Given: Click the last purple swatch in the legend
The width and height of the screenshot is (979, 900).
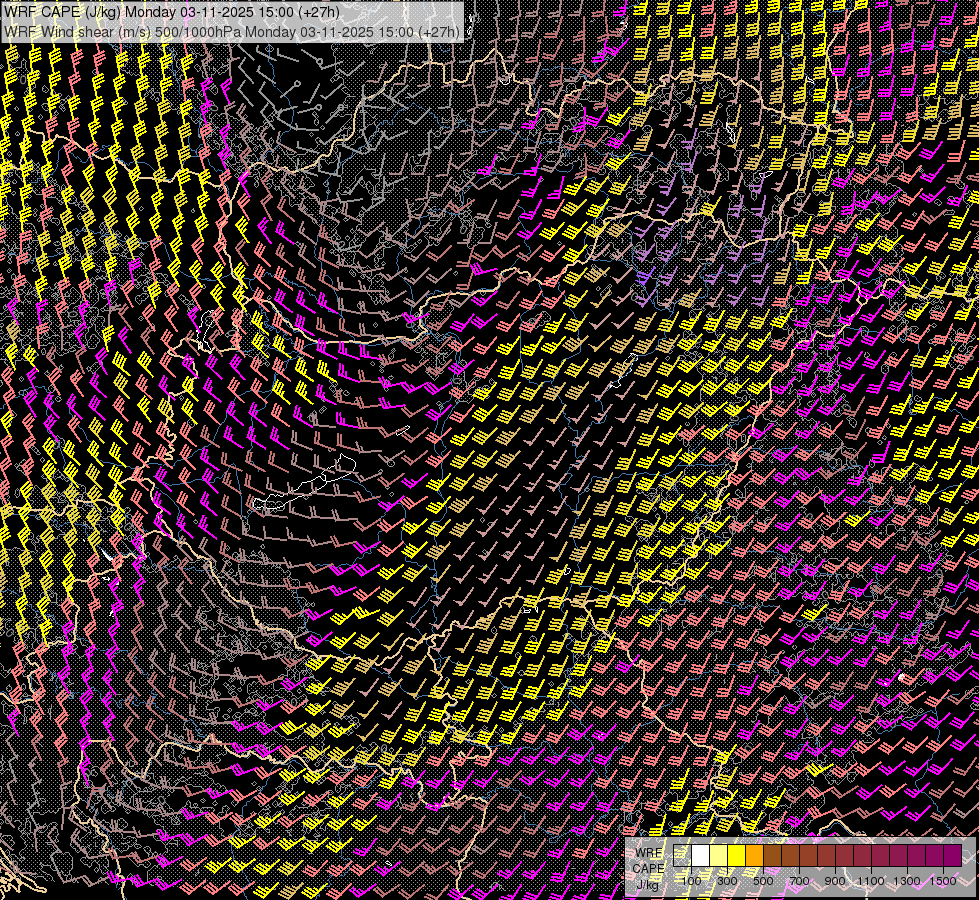Looking at the screenshot, I should 952,855.
